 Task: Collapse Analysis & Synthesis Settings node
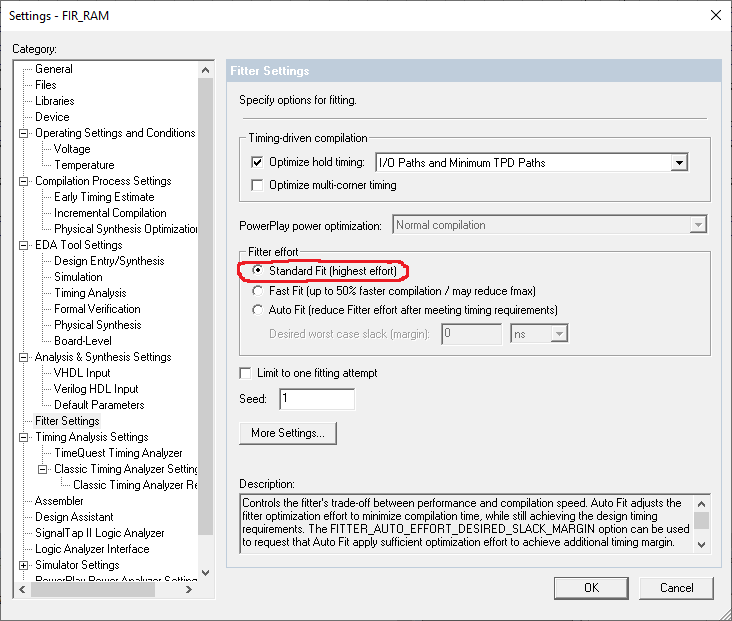click(23, 358)
